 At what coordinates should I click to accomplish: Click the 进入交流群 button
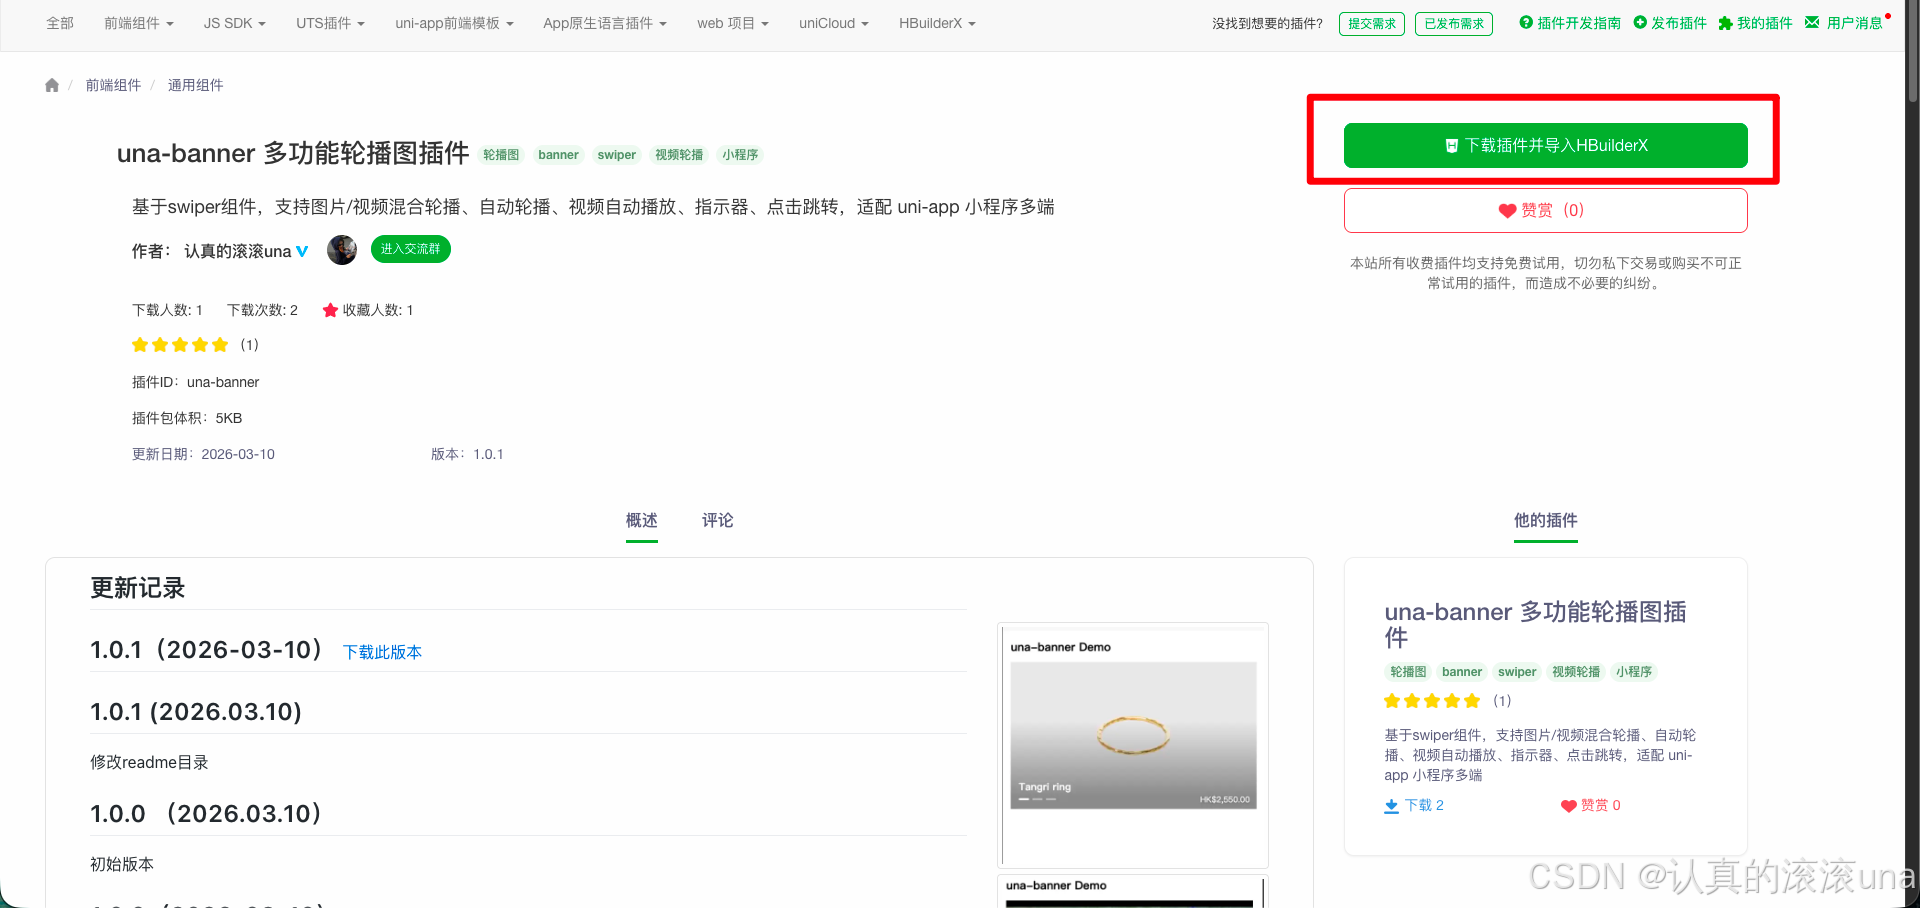[411, 249]
